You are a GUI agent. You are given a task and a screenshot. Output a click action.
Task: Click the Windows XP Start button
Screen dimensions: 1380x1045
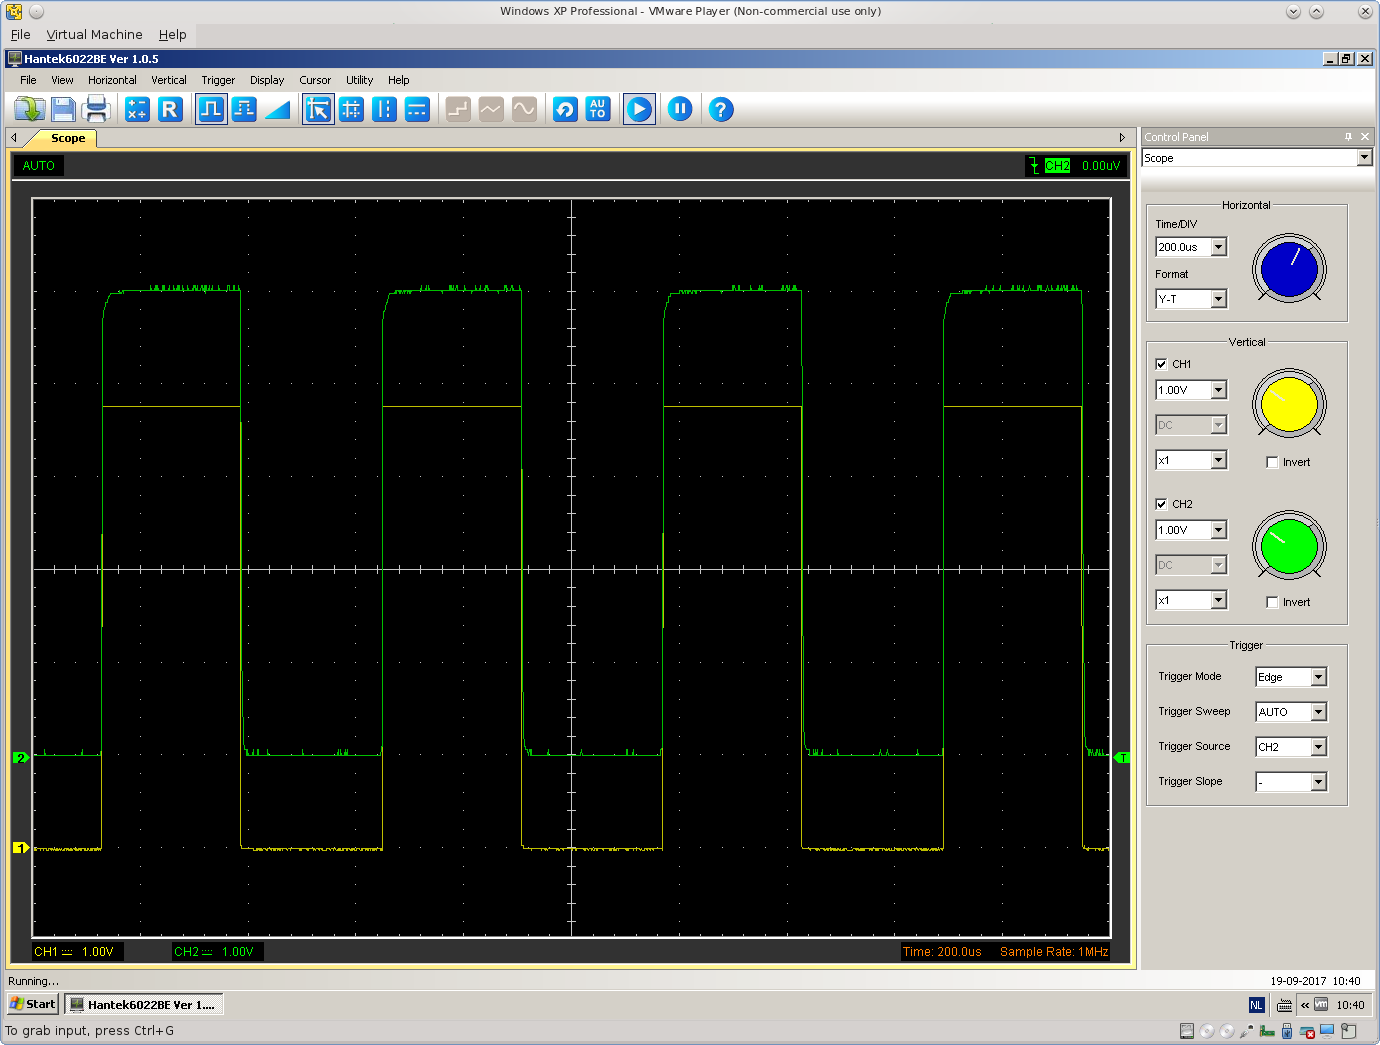coord(31,1003)
